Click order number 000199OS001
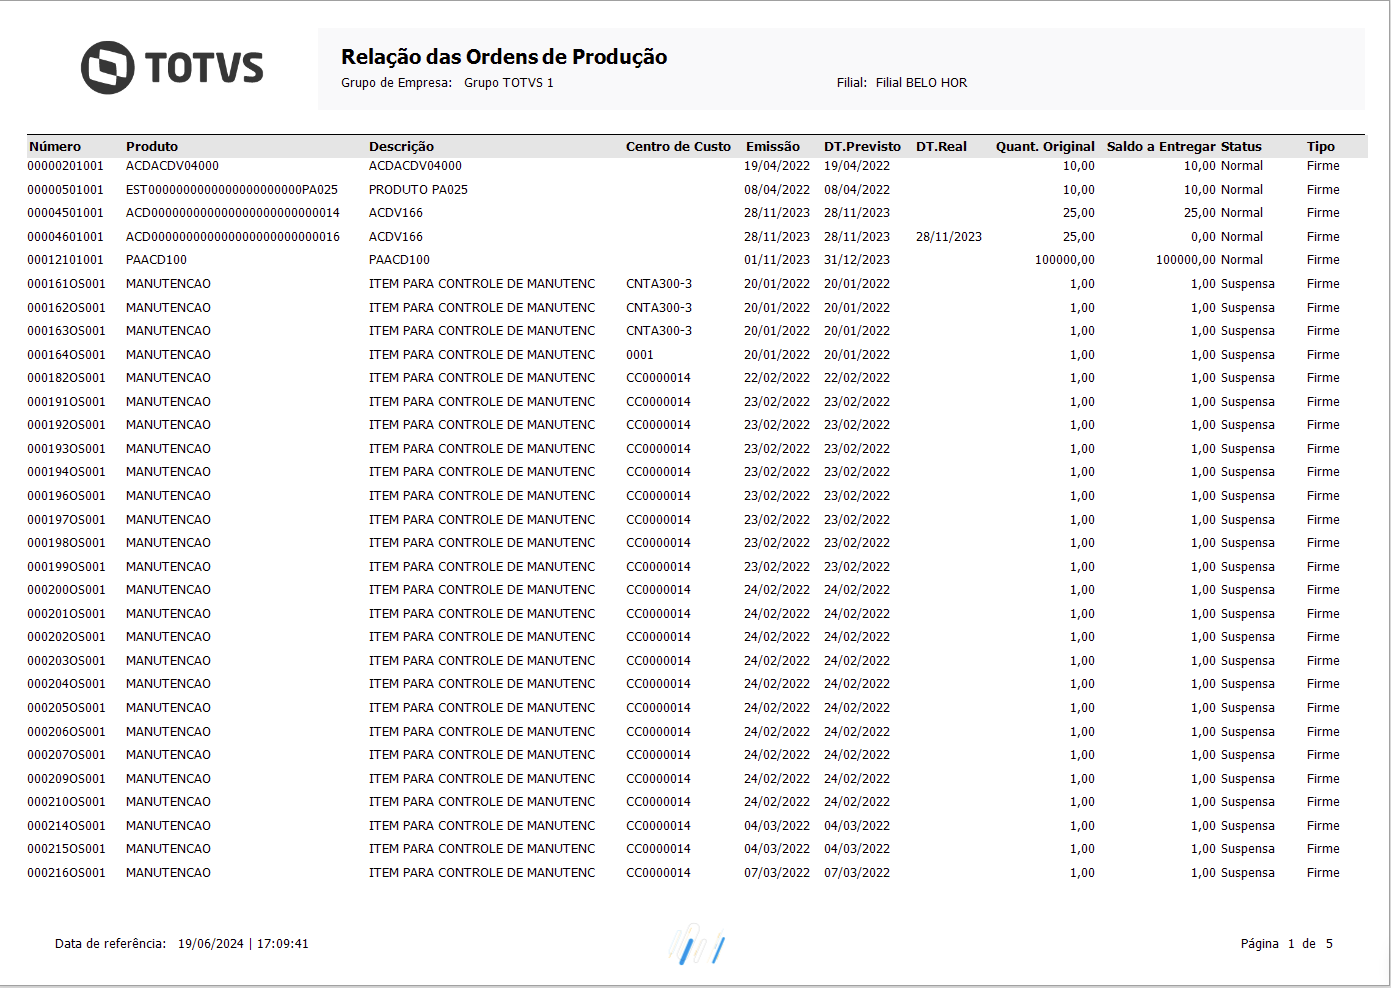1391x988 pixels. 66,567
